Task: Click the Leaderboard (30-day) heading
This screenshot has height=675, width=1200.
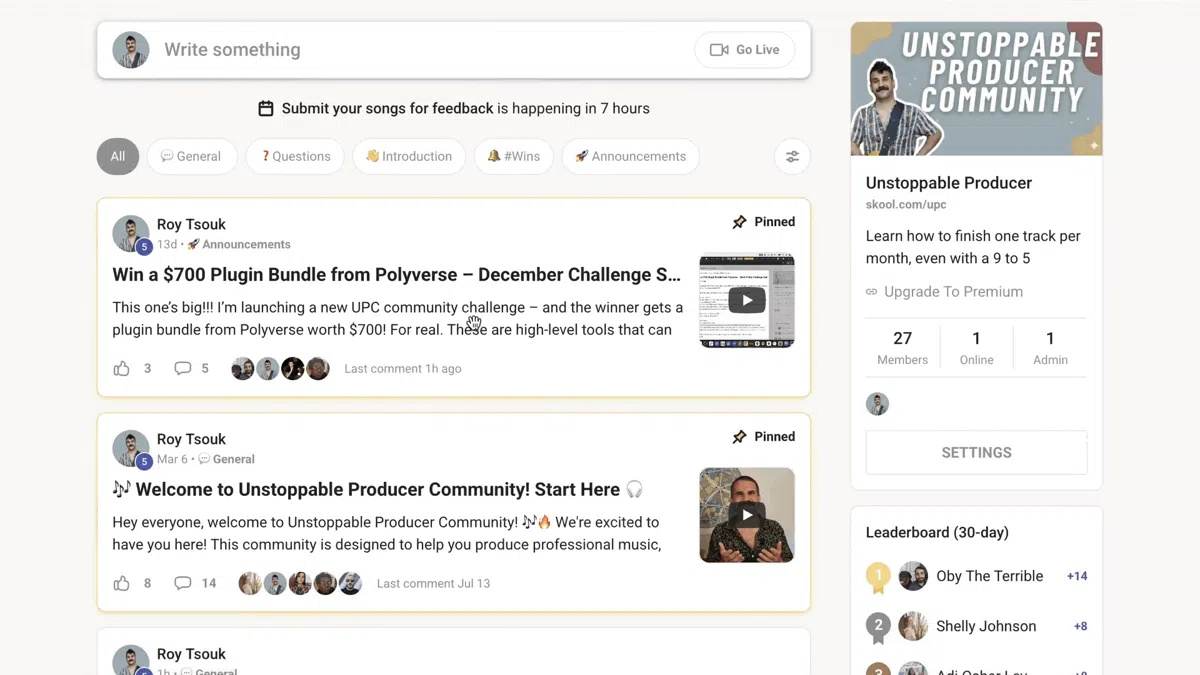Action: point(937,533)
